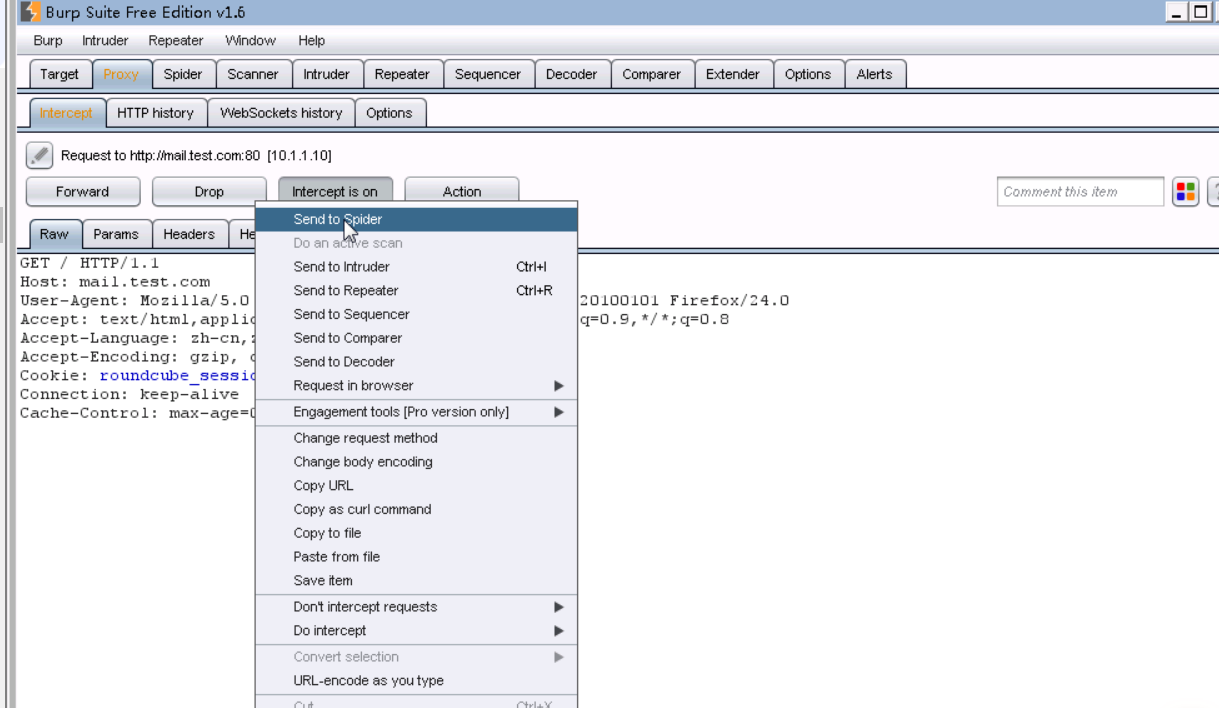Click the GET / HTTP/1.1 request line

pos(89,264)
